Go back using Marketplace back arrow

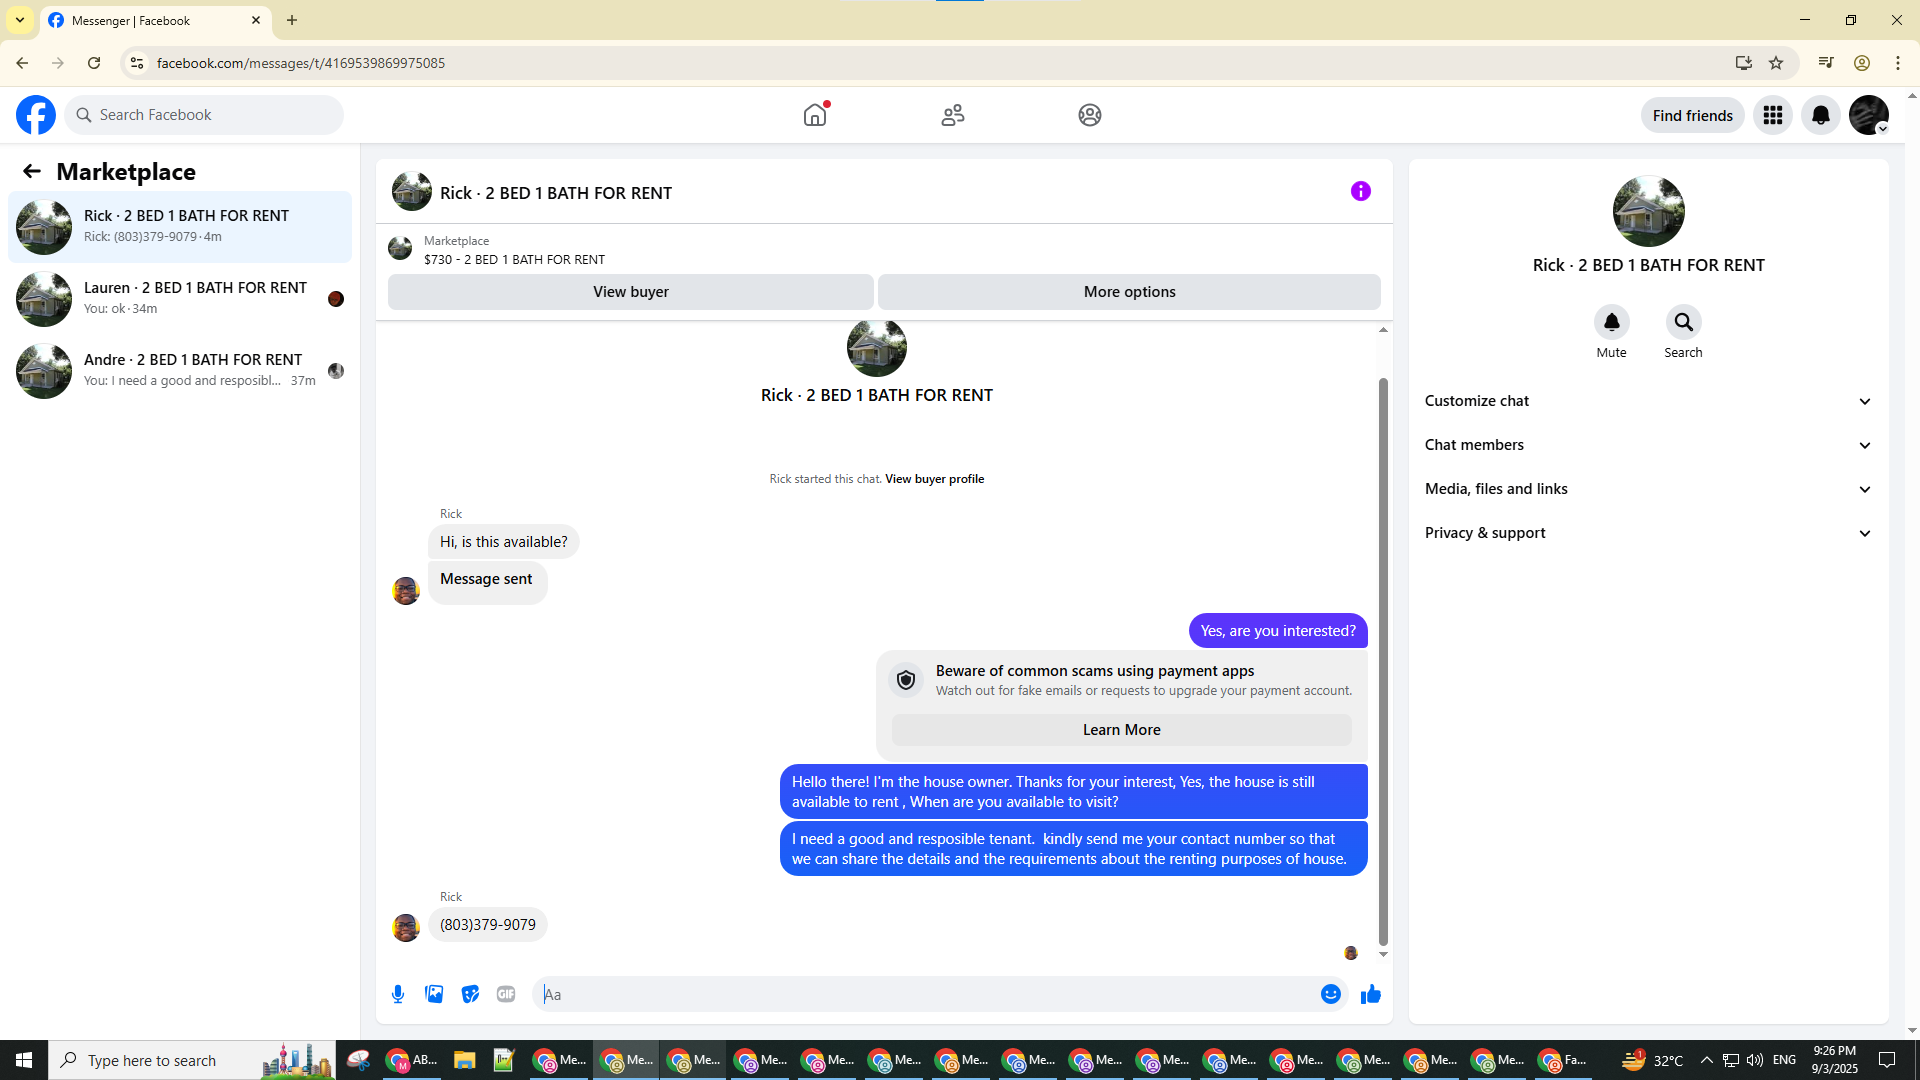(x=32, y=171)
